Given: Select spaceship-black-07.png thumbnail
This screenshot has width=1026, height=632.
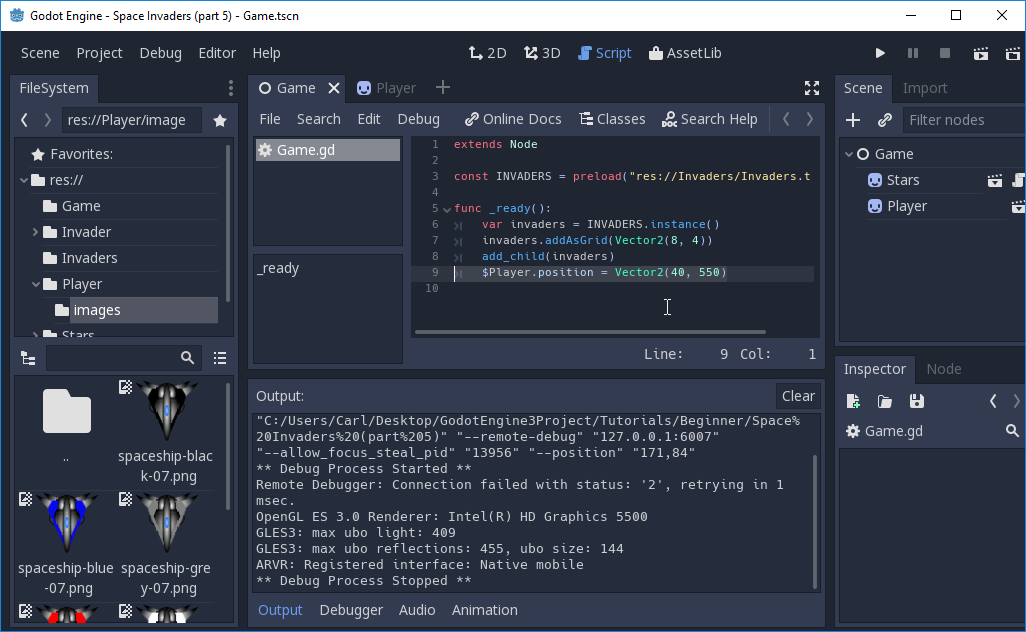Looking at the screenshot, I should click(x=166, y=432).
